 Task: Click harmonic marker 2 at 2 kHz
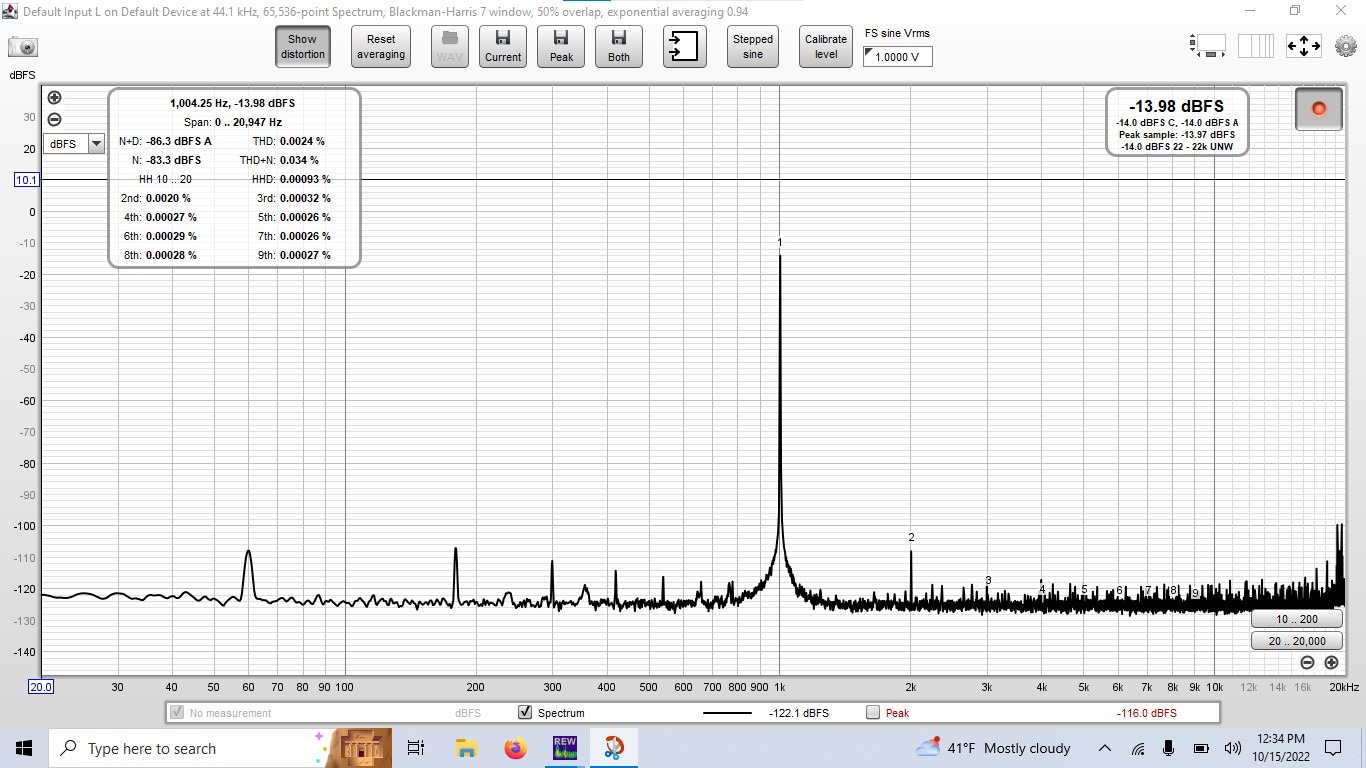[x=911, y=537]
